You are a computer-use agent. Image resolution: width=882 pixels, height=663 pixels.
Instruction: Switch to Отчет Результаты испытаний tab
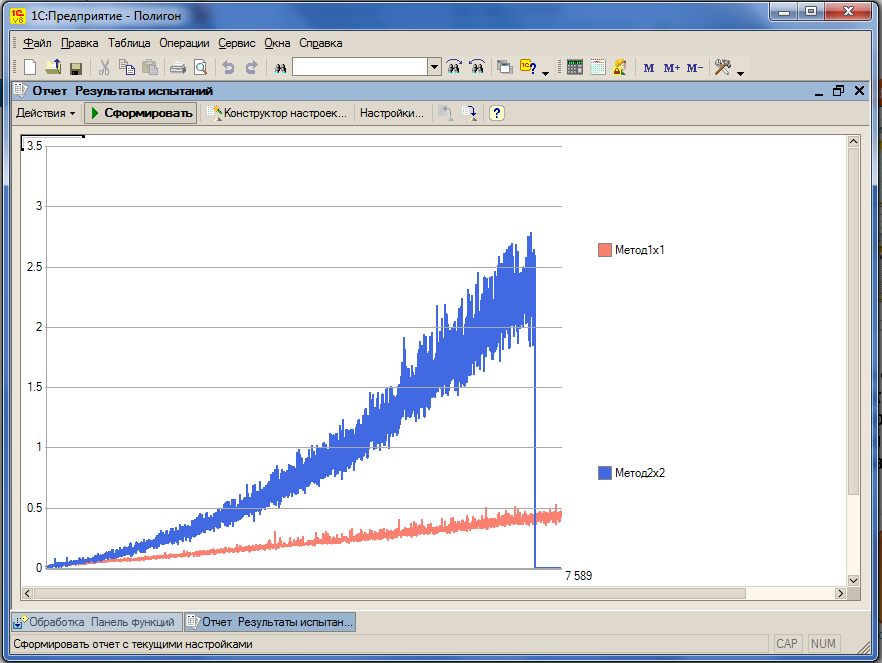(270, 622)
